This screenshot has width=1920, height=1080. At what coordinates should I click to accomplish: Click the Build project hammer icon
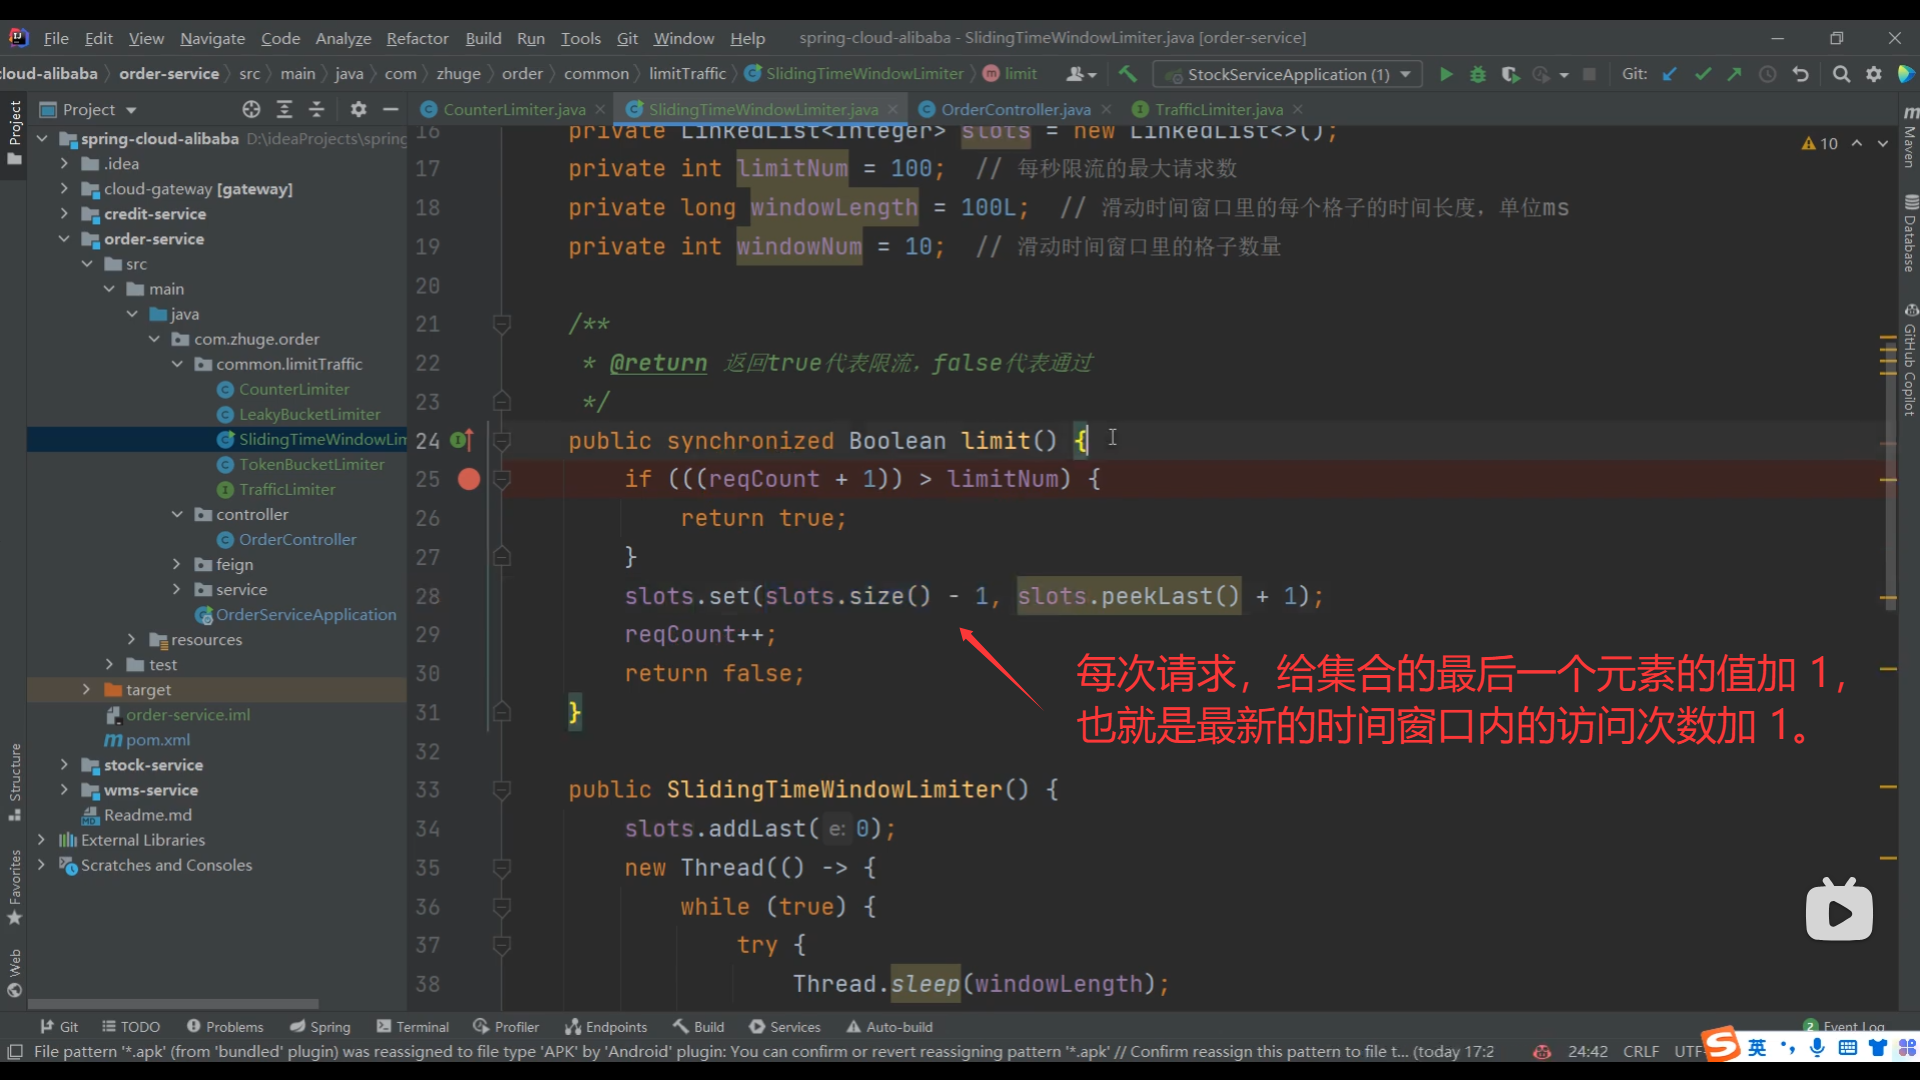(x=1128, y=74)
